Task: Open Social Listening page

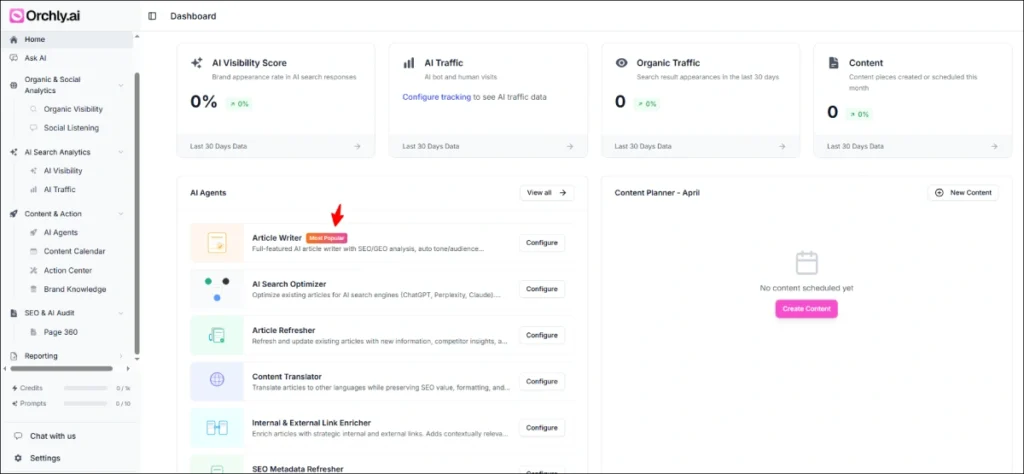Action: 71,128
